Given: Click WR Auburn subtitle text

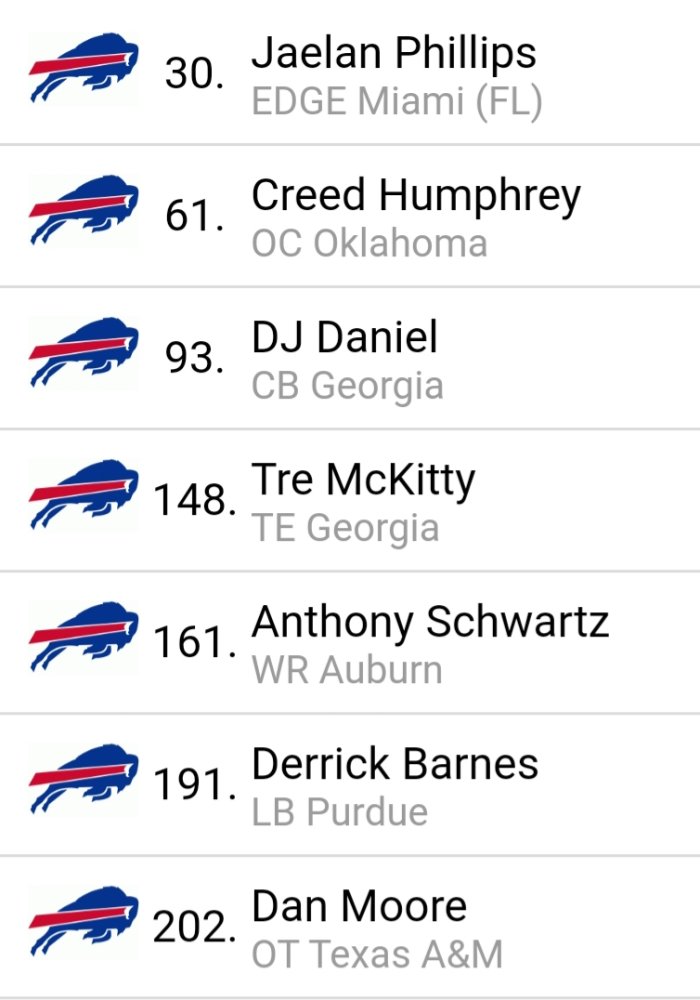Looking at the screenshot, I should [346, 670].
